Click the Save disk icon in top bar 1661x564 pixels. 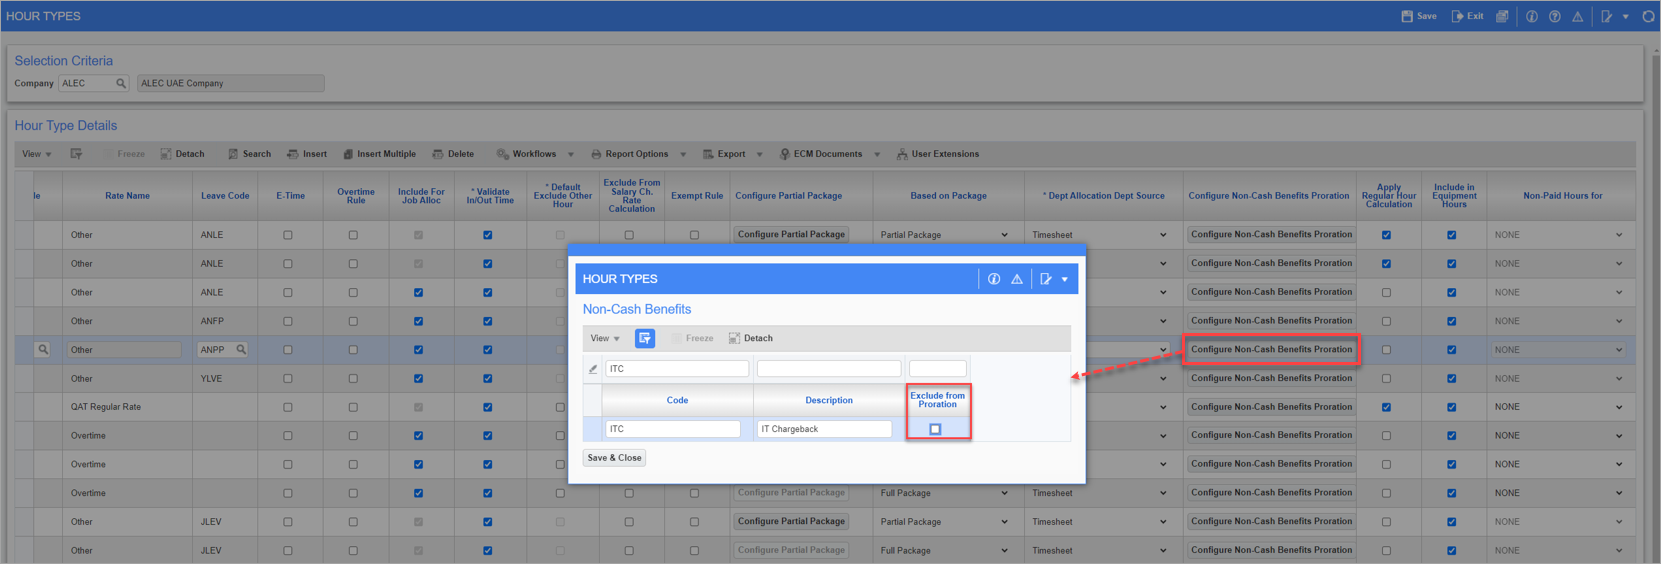tap(1406, 16)
